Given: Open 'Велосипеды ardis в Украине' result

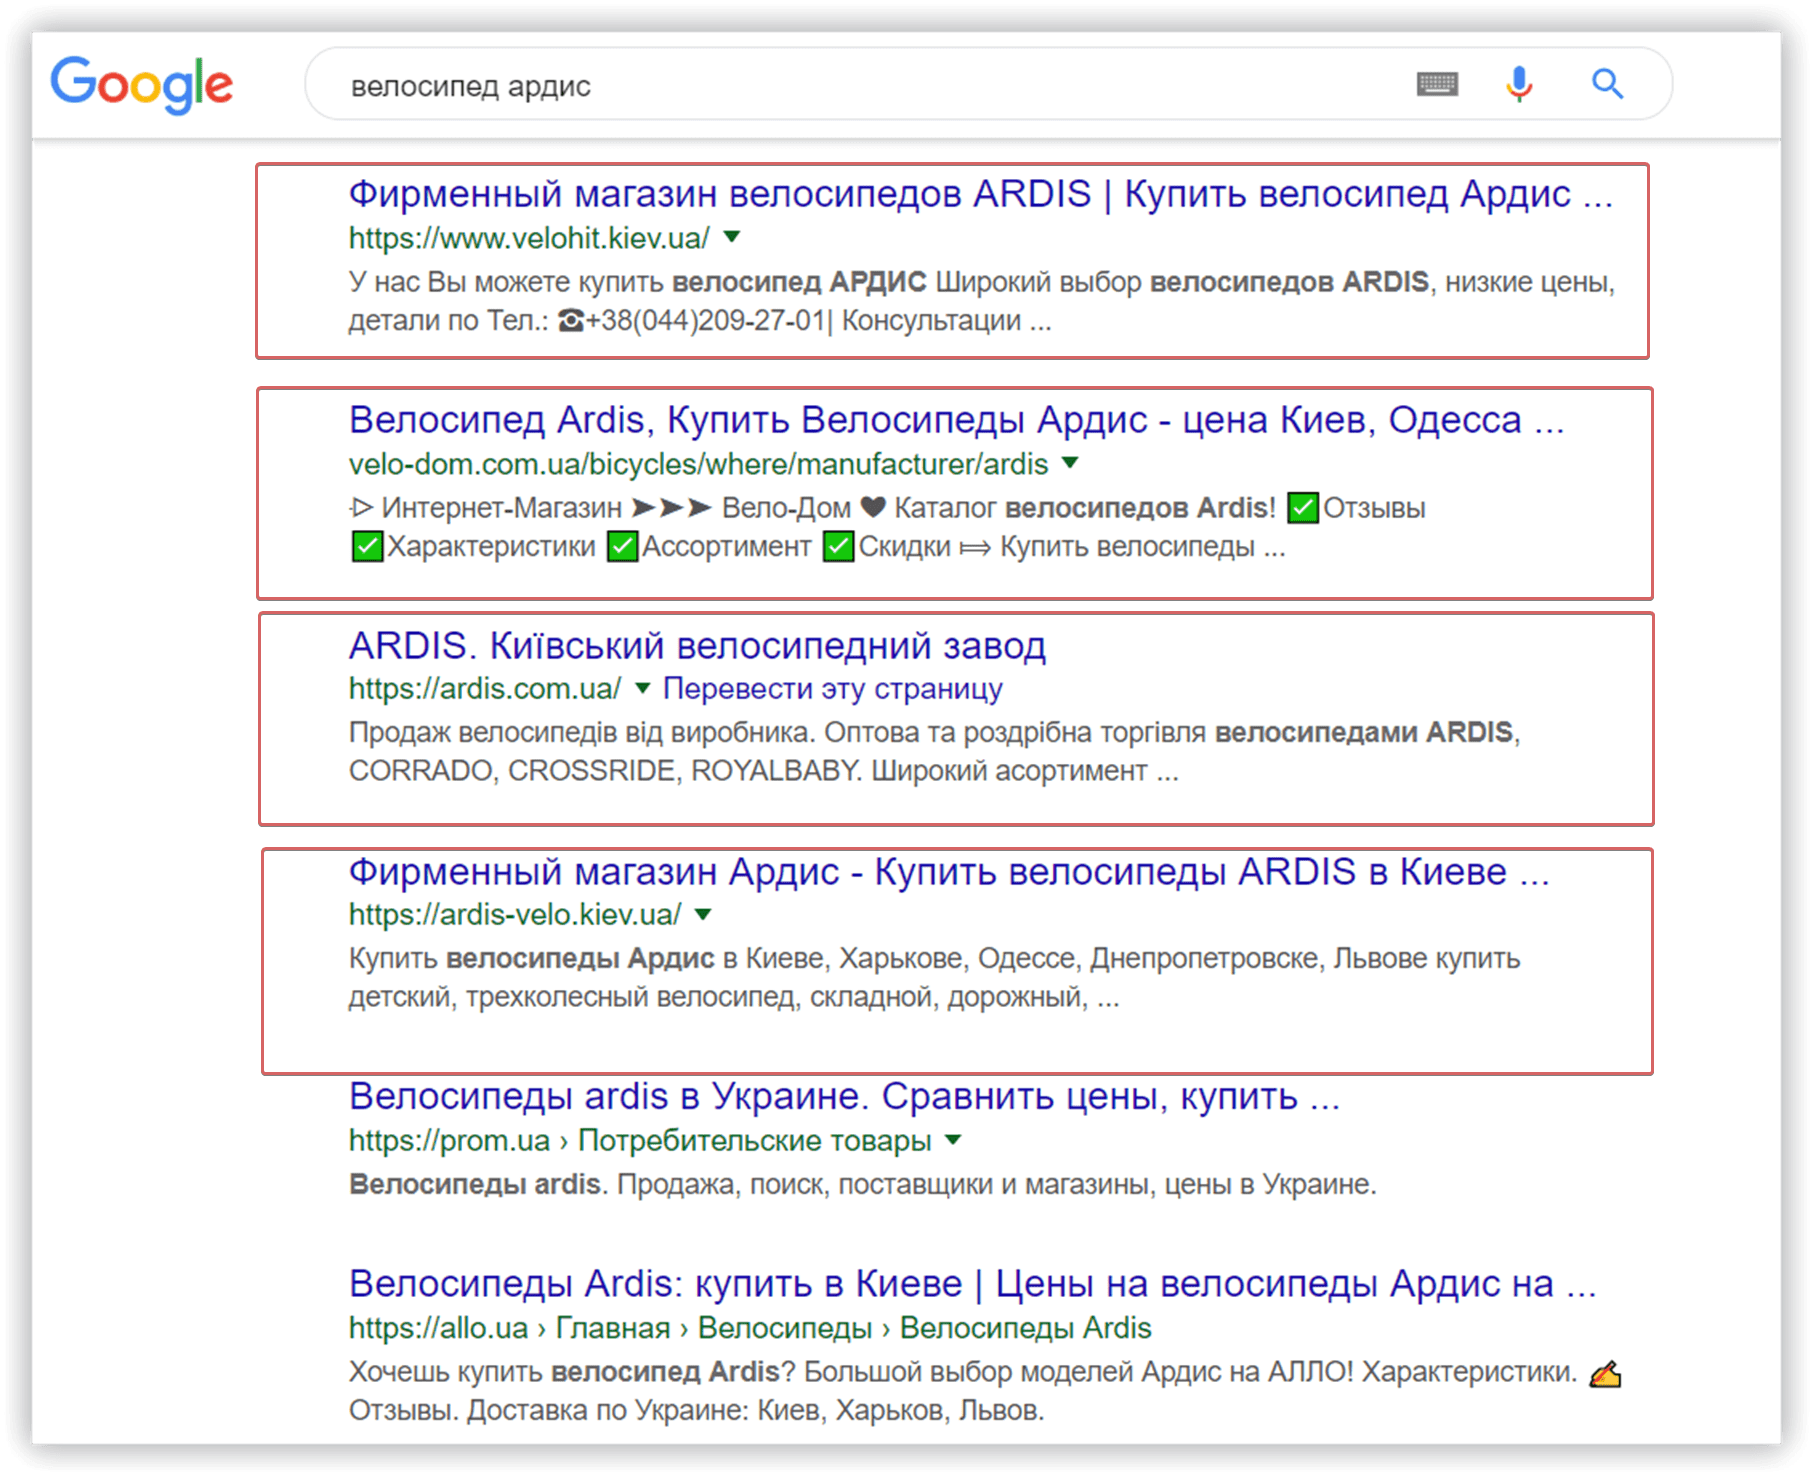Looking at the screenshot, I should (844, 1097).
